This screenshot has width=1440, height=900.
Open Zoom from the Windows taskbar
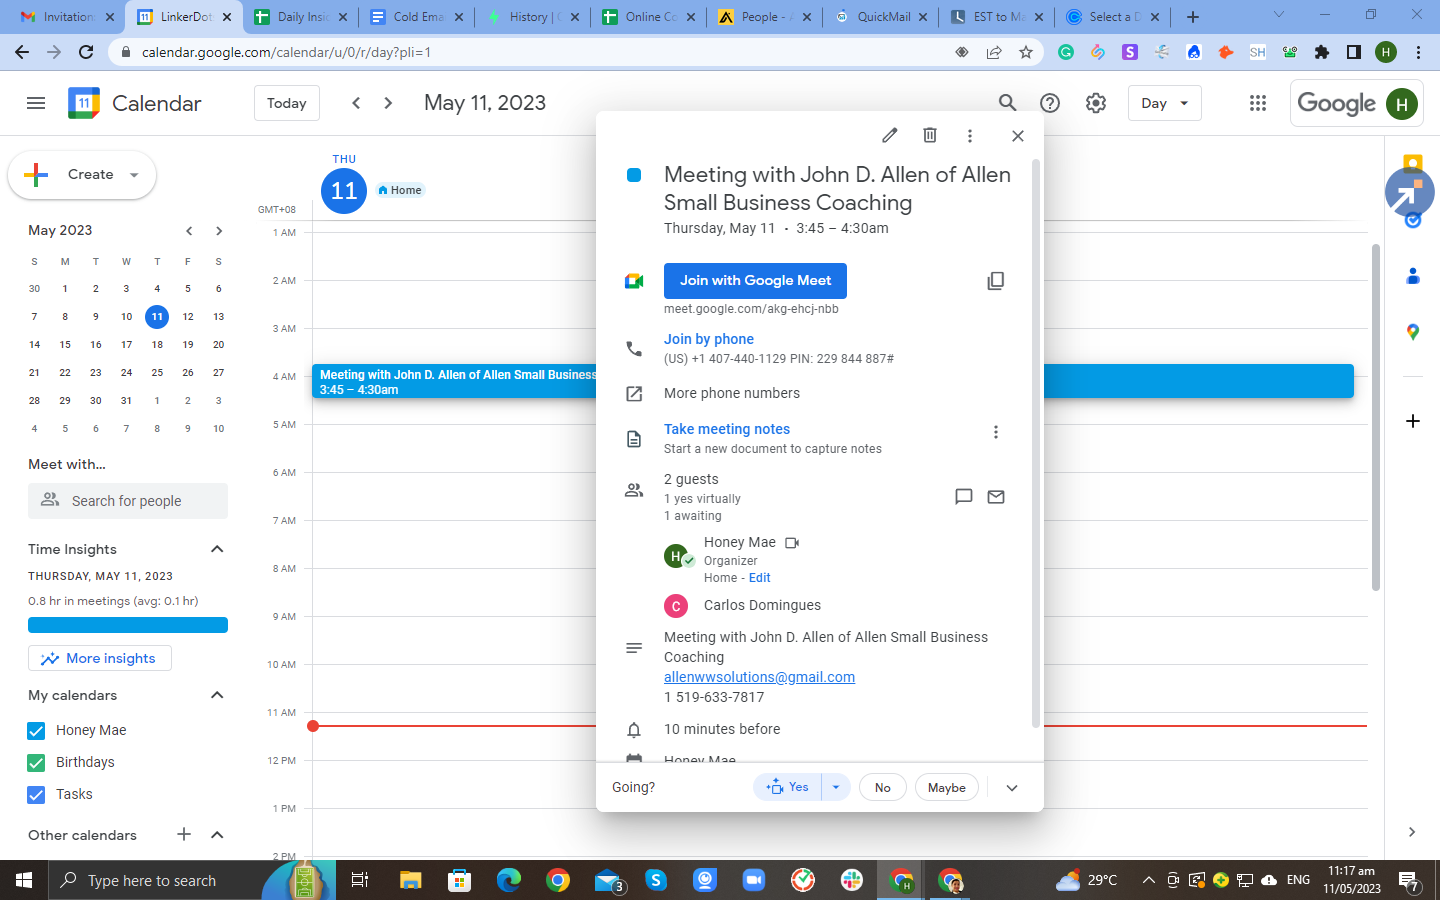point(753,880)
